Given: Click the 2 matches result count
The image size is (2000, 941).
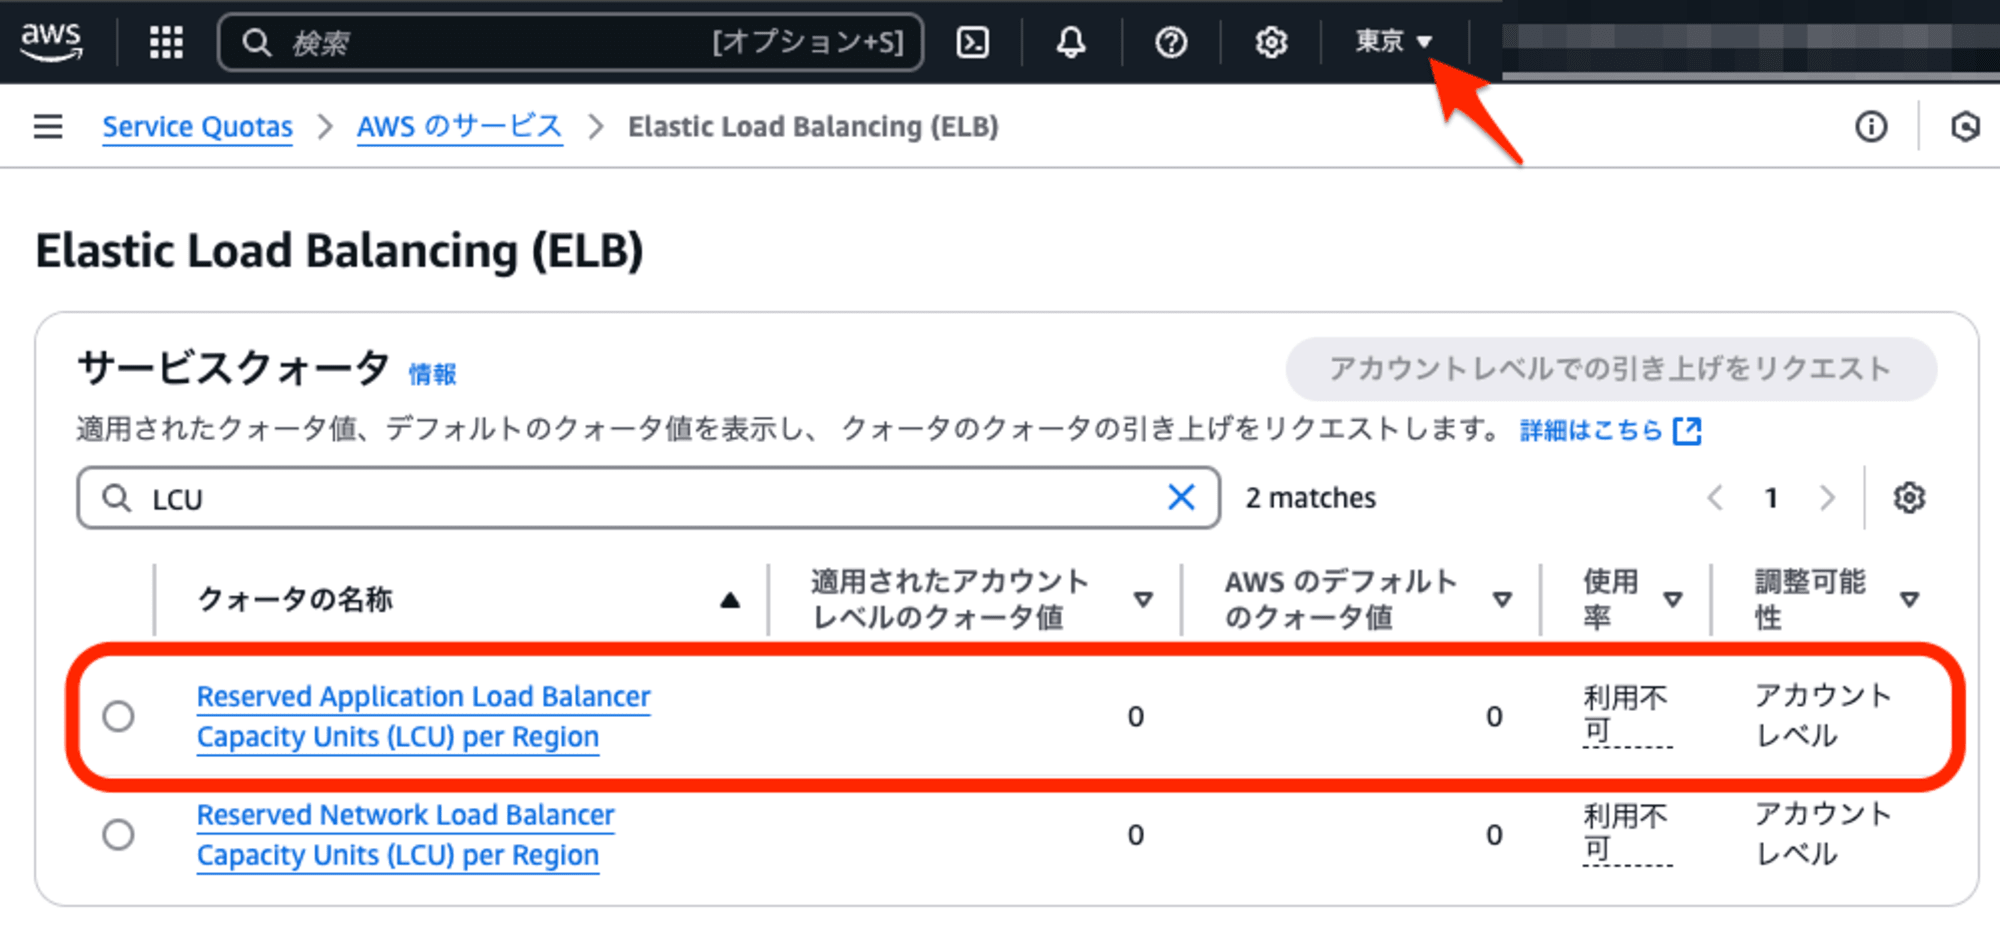Looking at the screenshot, I should 1310,498.
